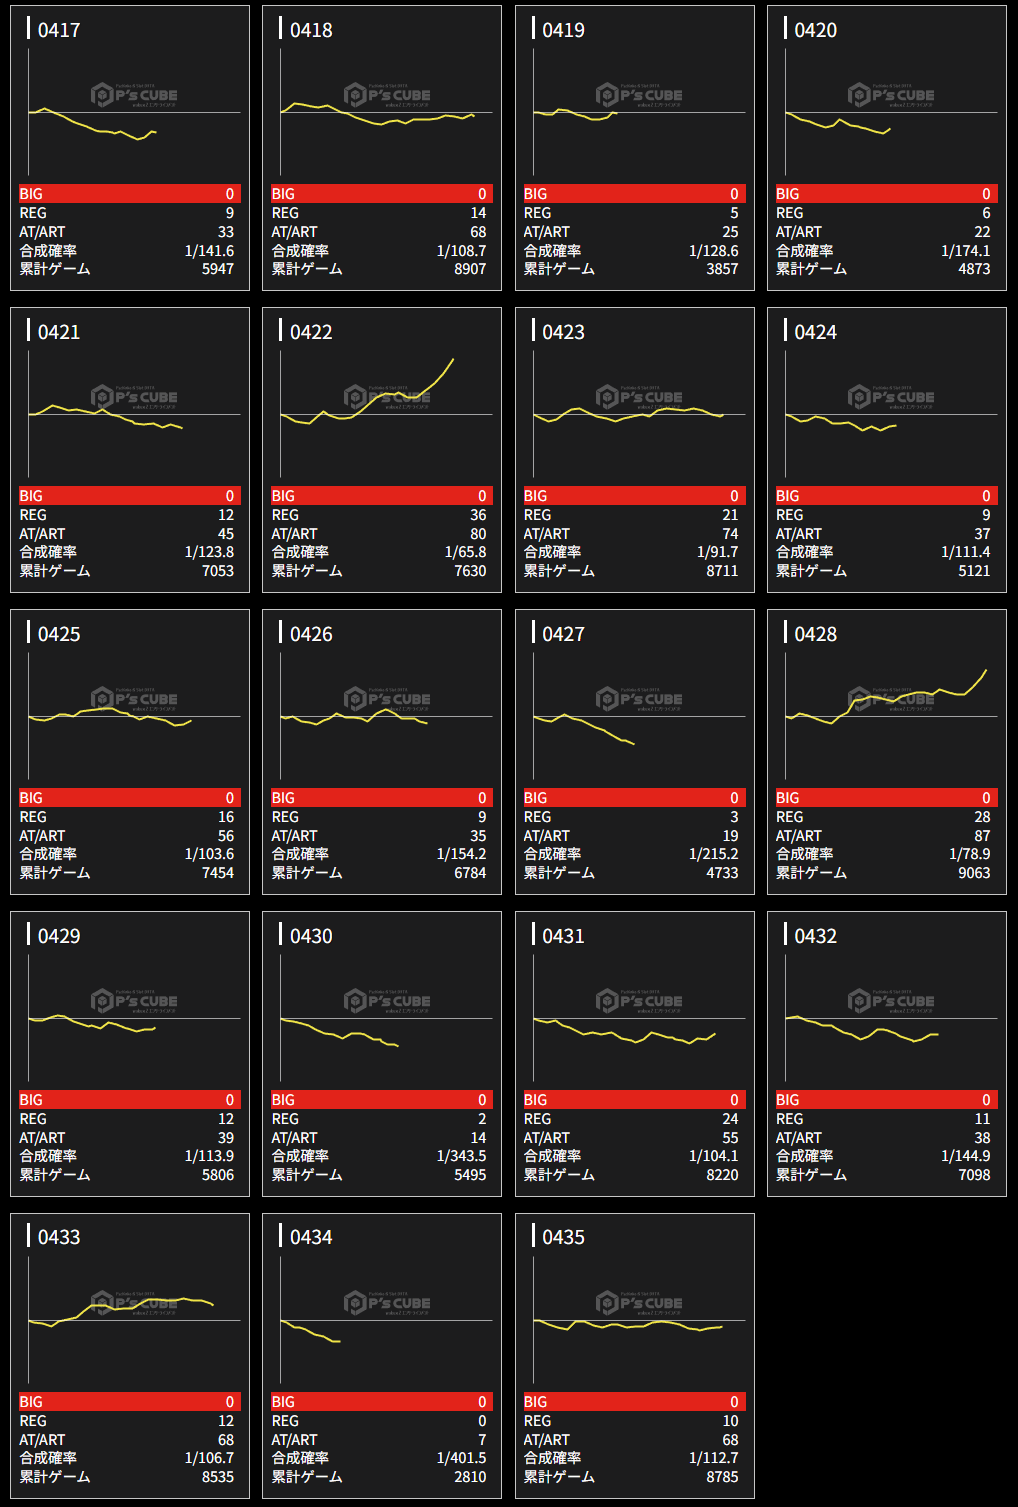Click the P's CUBE logo in card 0427
This screenshot has height=1507, width=1018.
point(638,699)
